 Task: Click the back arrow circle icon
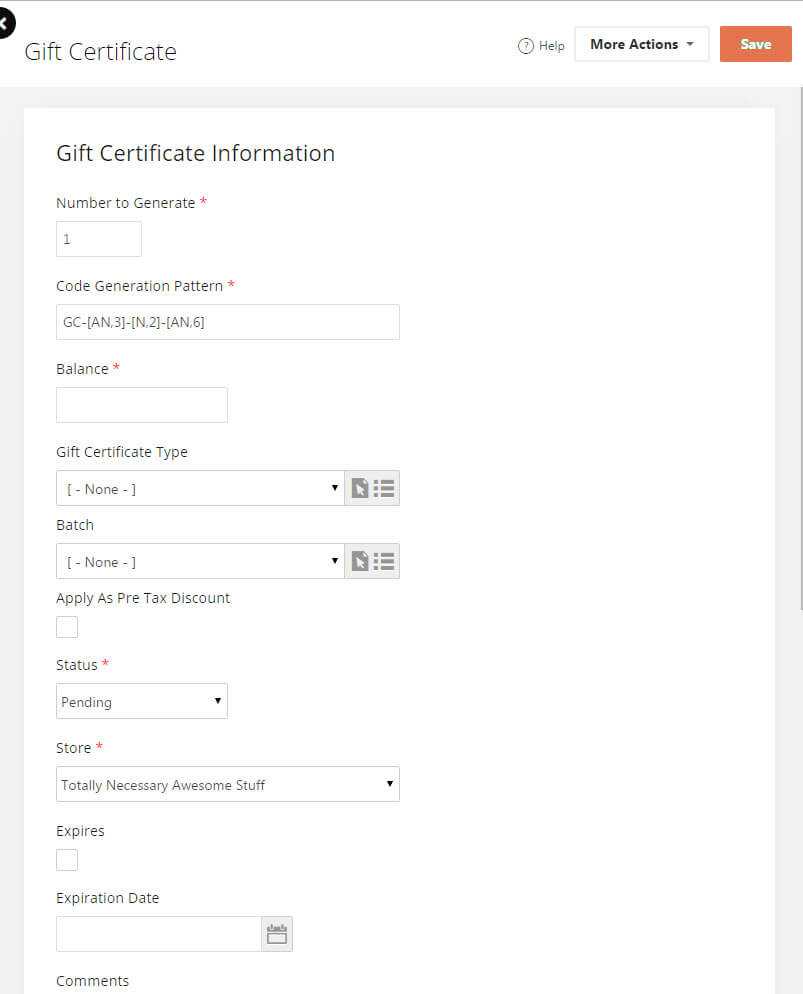tap(5, 23)
